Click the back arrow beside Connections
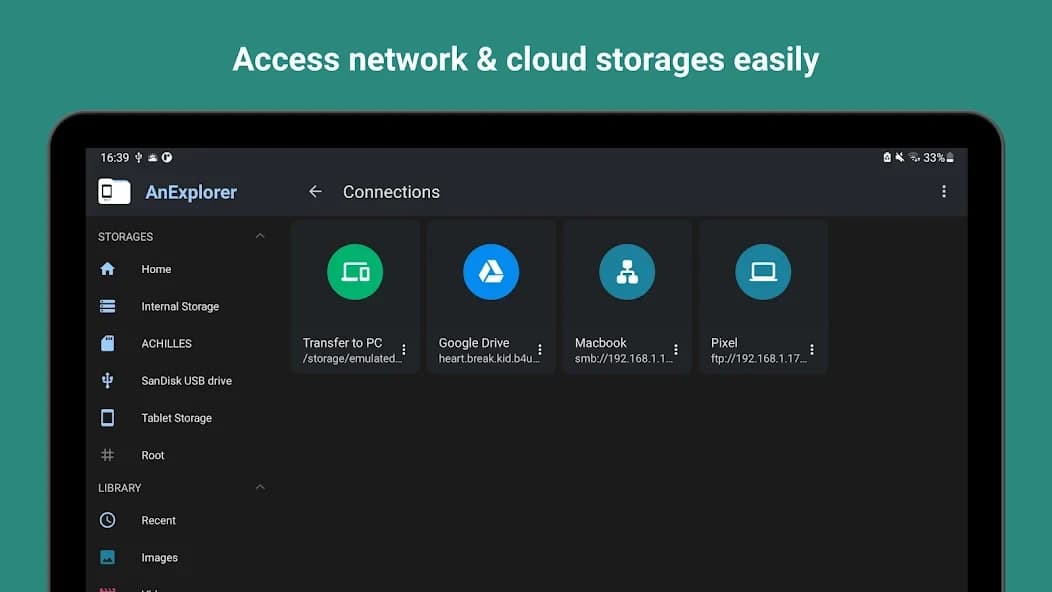The height and width of the screenshot is (592, 1052). (315, 192)
